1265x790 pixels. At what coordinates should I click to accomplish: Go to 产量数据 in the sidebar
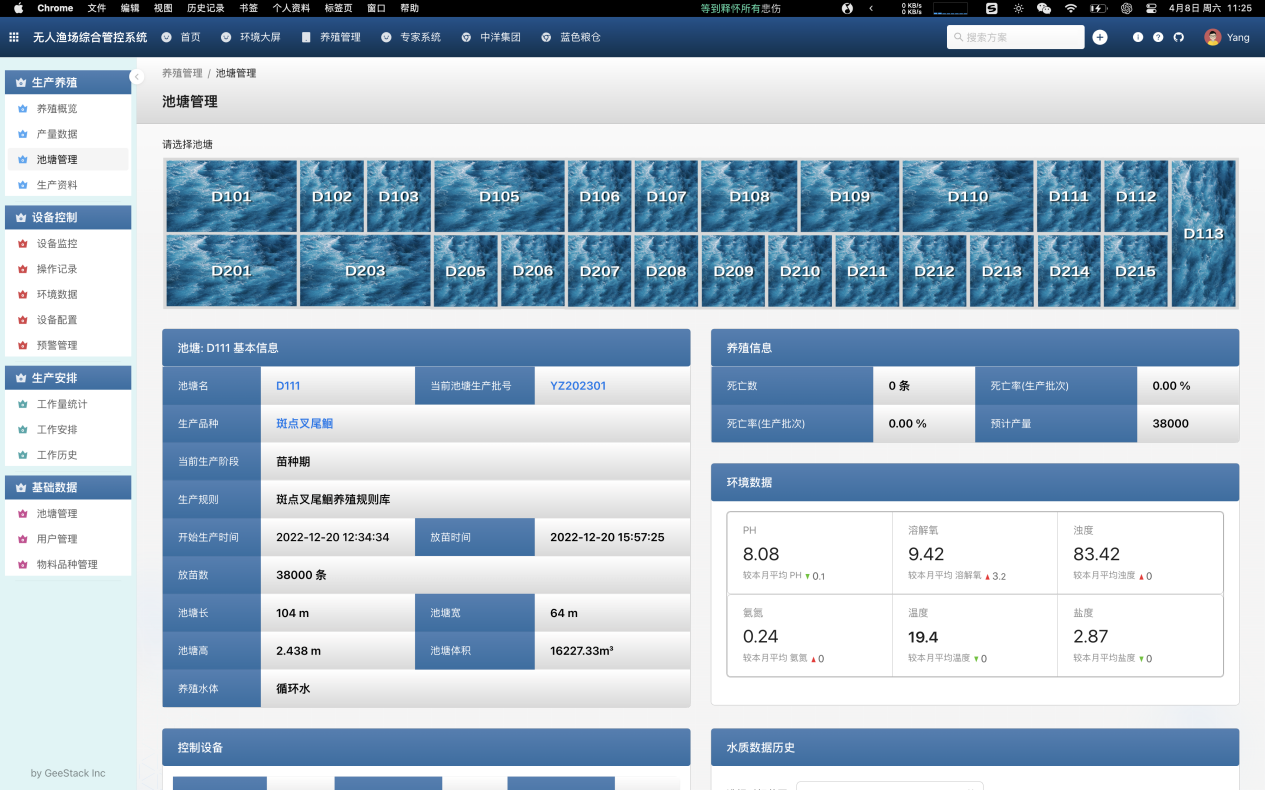point(57,134)
